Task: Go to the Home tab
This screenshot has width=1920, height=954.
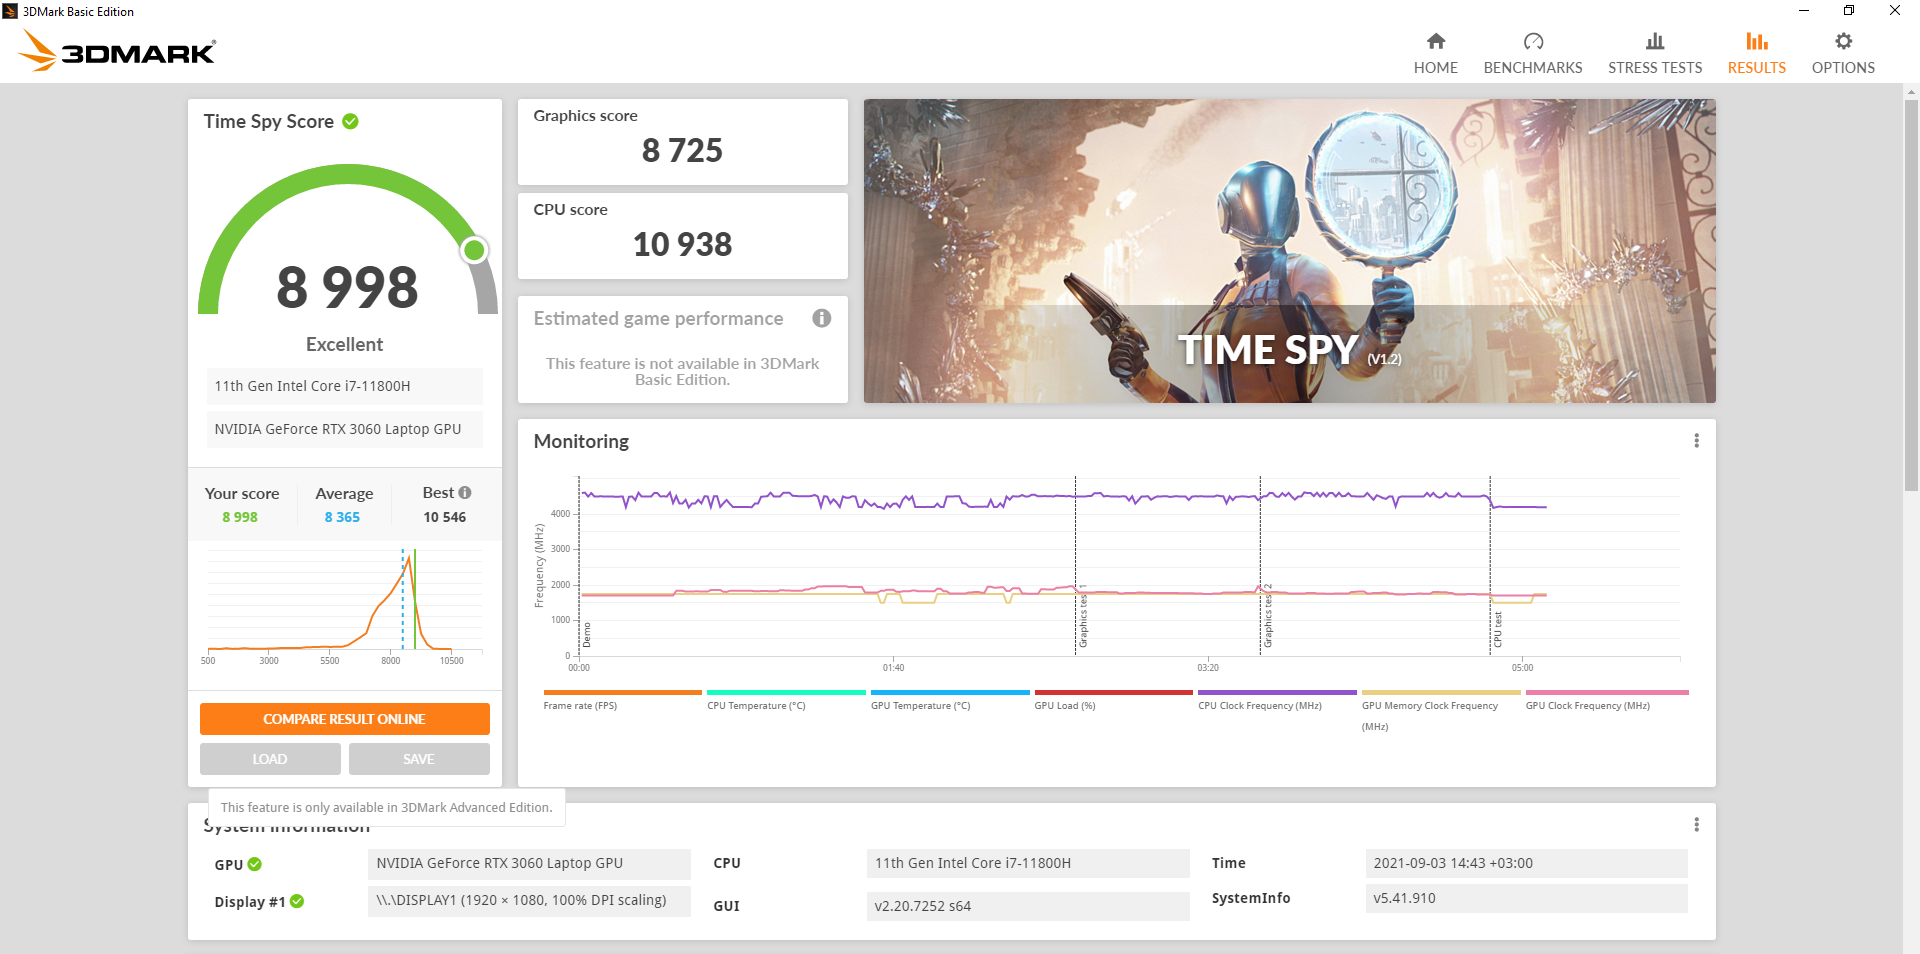Action: click(1435, 53)
